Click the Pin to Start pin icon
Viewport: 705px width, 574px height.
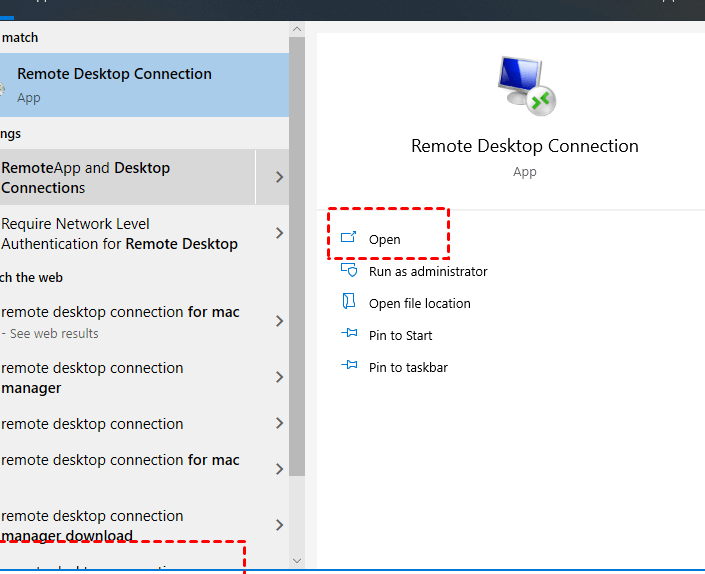click(349, 335)
